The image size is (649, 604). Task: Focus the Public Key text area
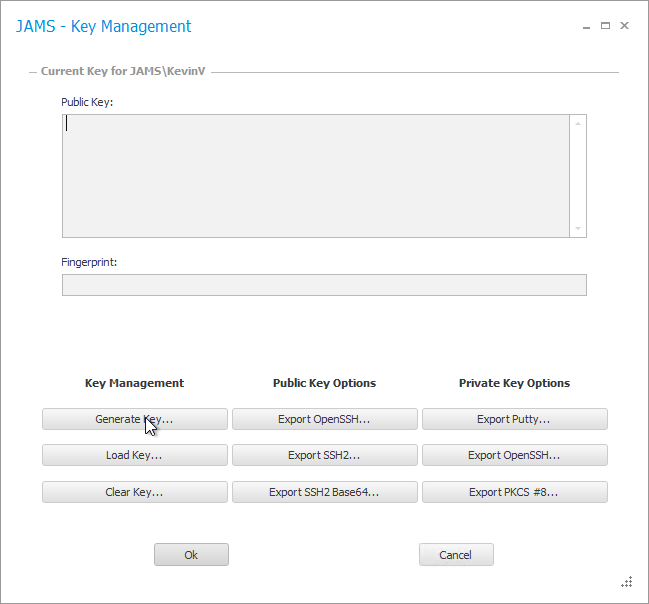(x=316, y=176)
